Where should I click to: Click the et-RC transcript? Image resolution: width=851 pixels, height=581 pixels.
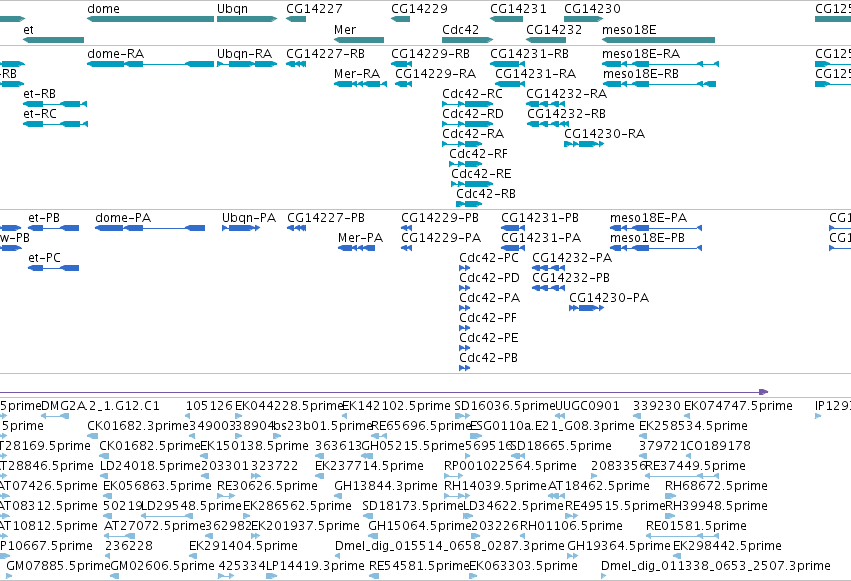click(55, 124)
